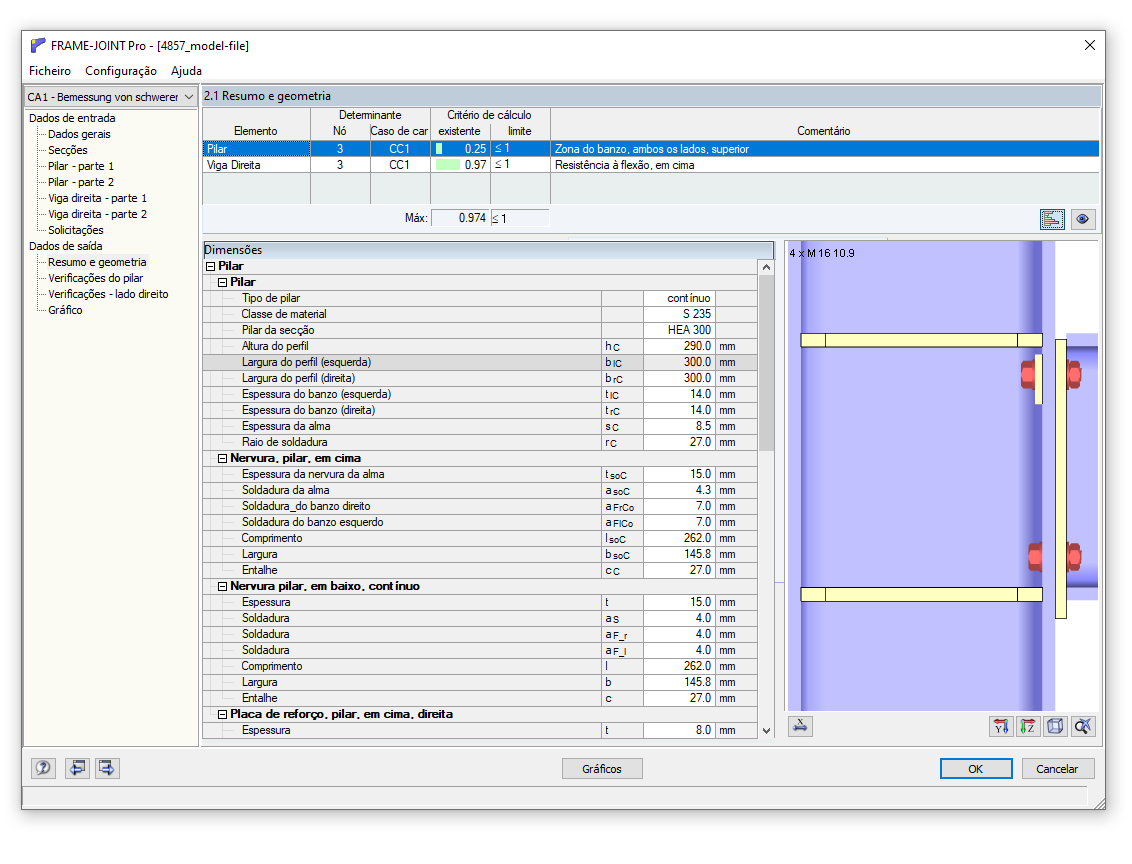Toggle the eye view mode icon
Viewport: 1132px width, 864px height.
tap(1082, 219)
